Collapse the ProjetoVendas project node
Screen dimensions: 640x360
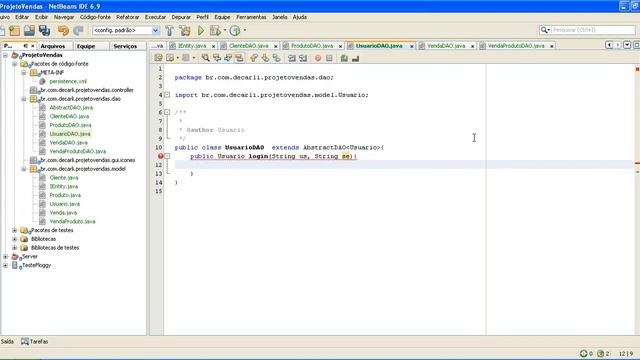pos(5,55)
